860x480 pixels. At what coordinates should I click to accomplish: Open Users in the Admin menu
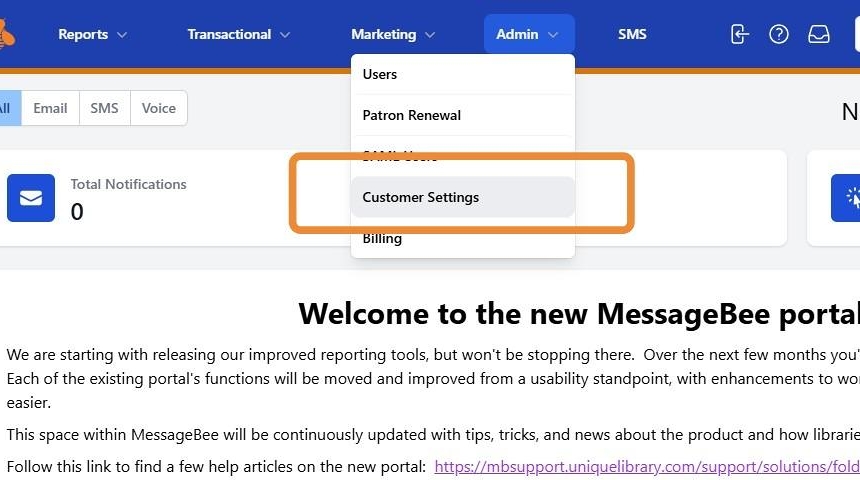(380, 74)
